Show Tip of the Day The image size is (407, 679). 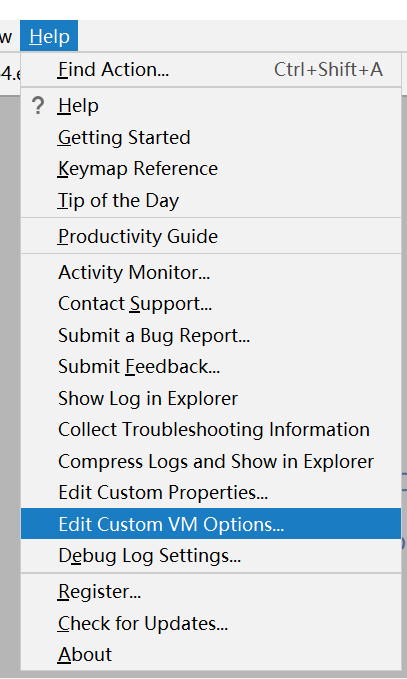(x=211, y=200)
